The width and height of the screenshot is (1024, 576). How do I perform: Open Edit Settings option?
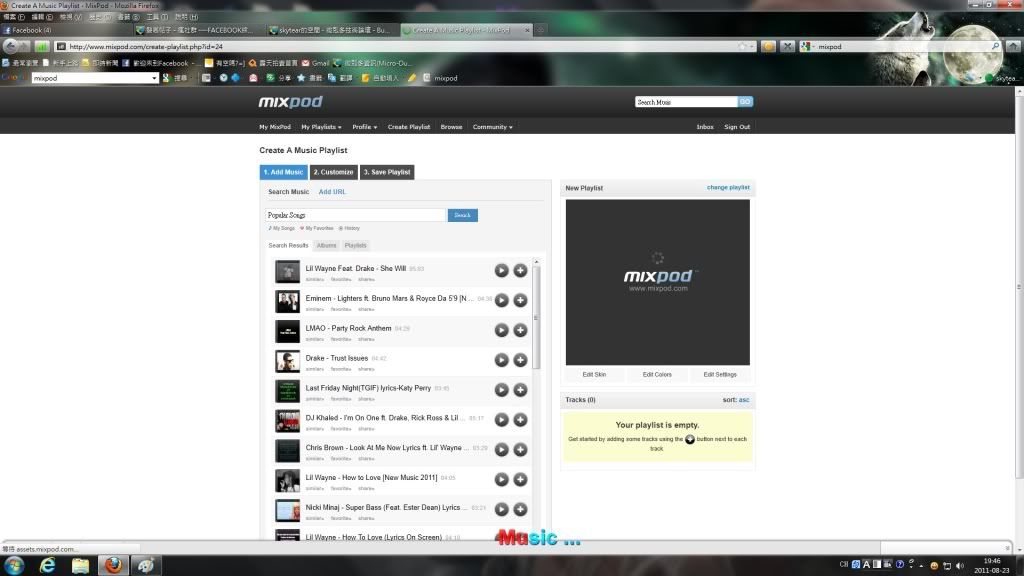coord(720,375)
